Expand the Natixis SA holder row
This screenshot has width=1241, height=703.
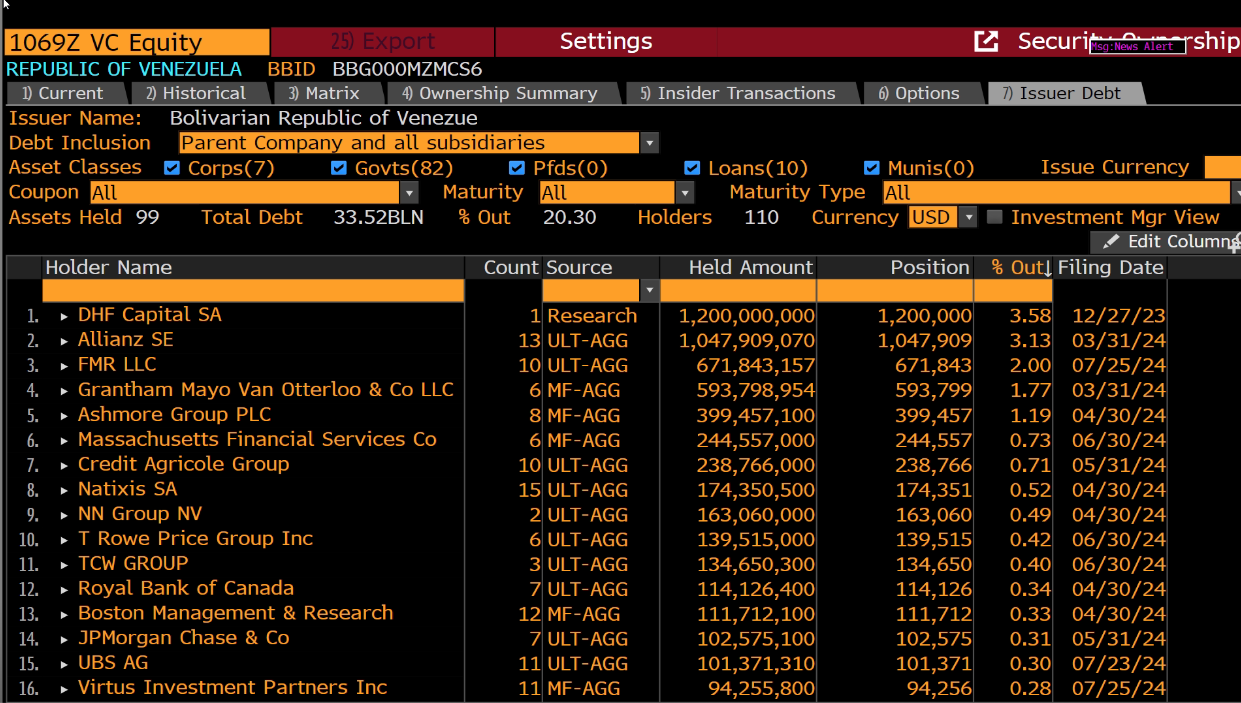click(x=65, y=490)
